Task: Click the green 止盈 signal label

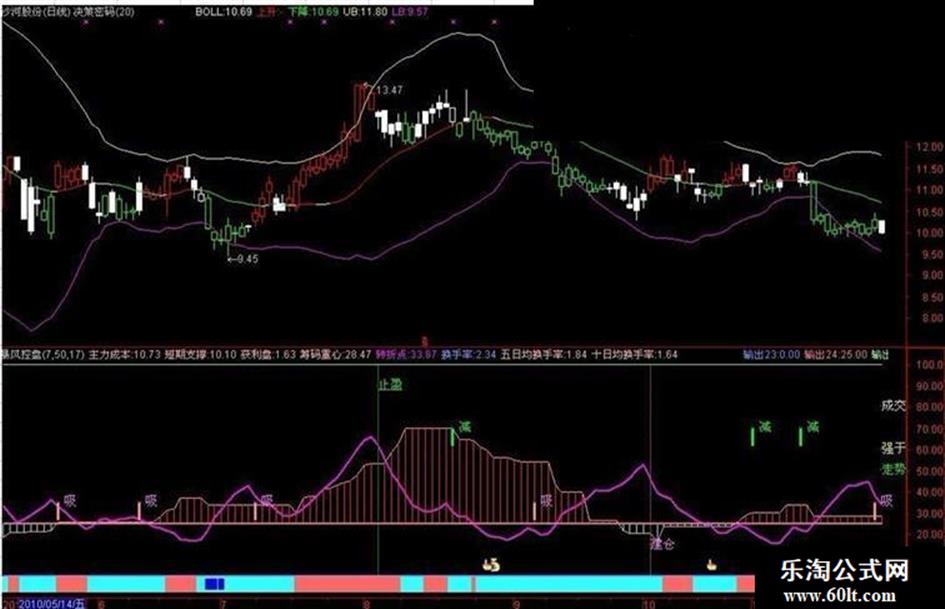Action: (390, 385)
